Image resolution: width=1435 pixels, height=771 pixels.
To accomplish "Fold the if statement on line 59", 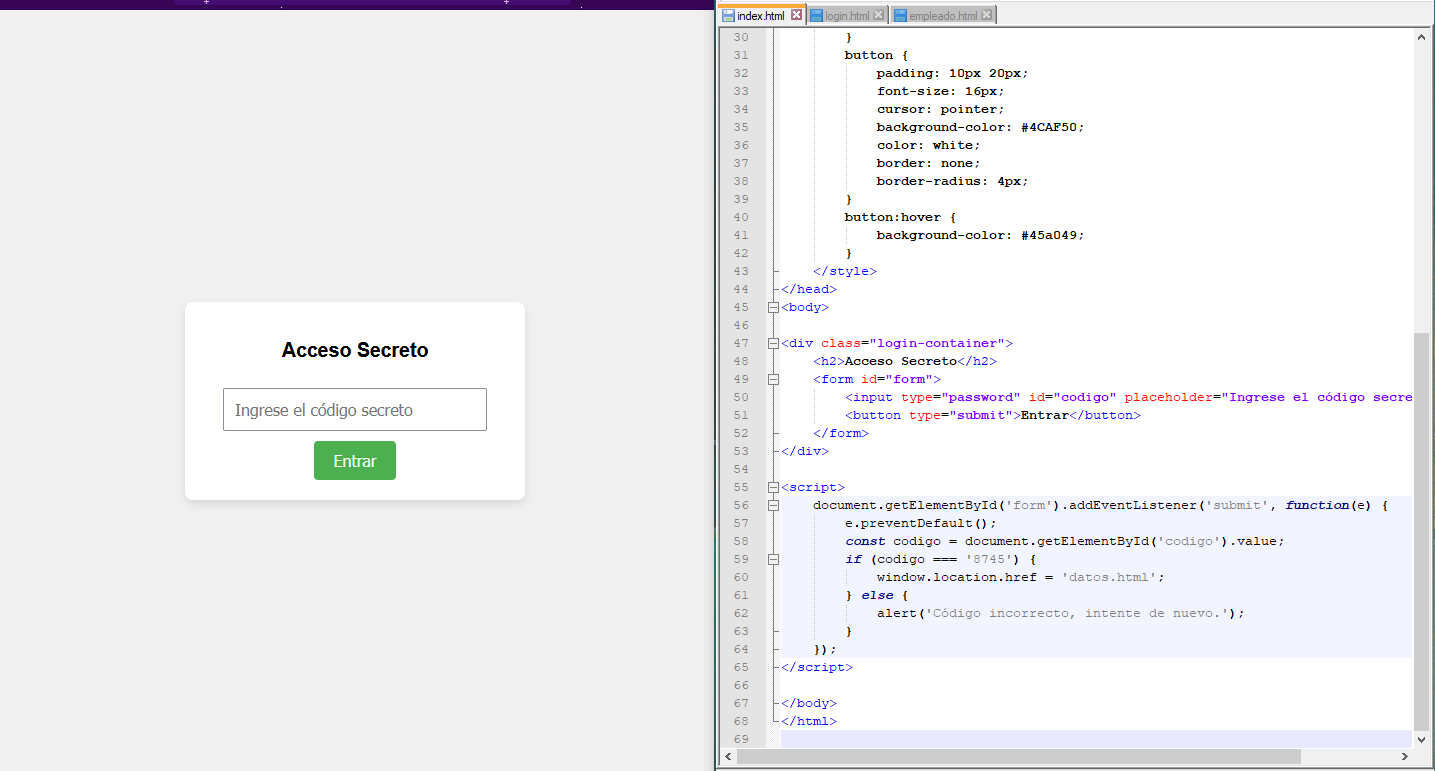I will pos(773,559).
